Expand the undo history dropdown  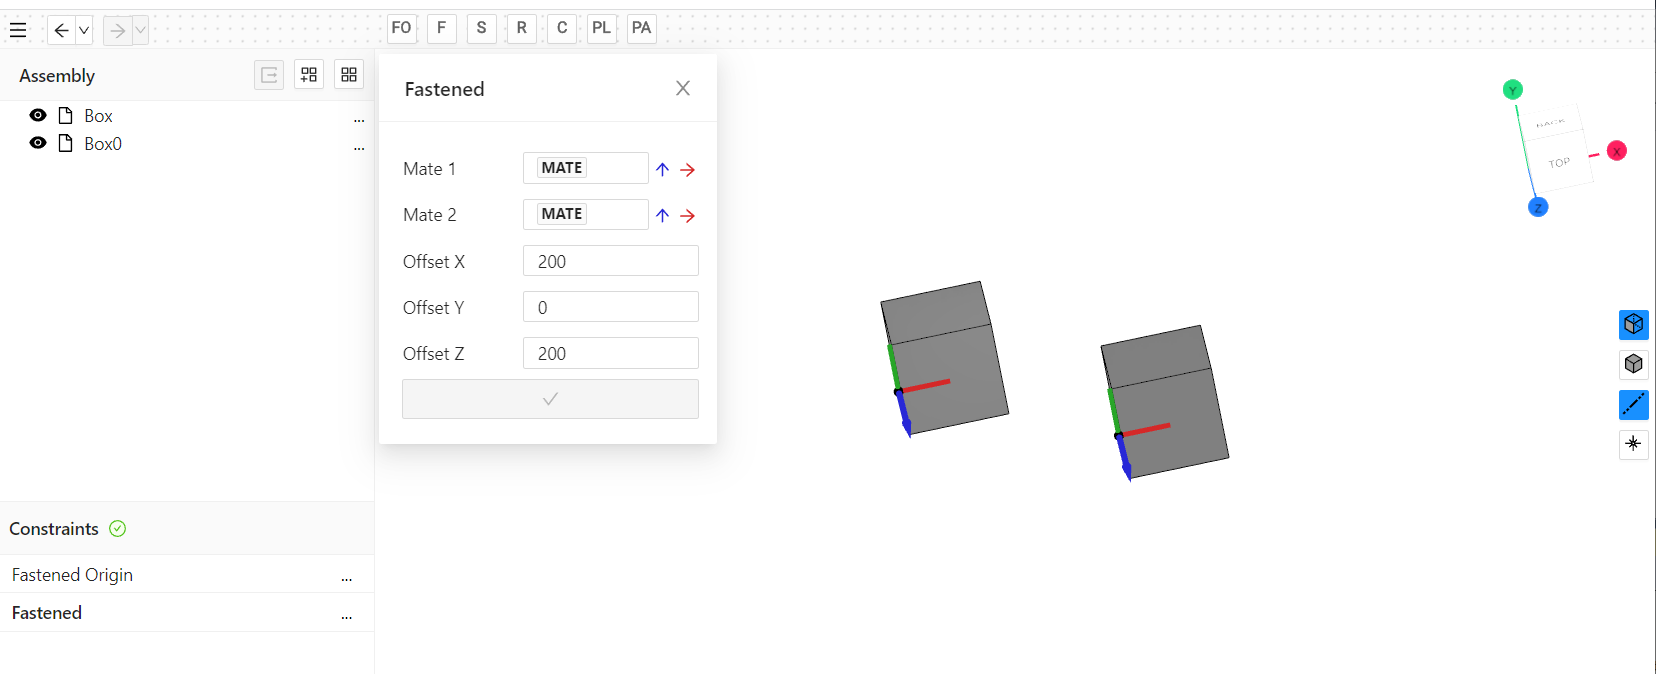[x=84, y=30]
